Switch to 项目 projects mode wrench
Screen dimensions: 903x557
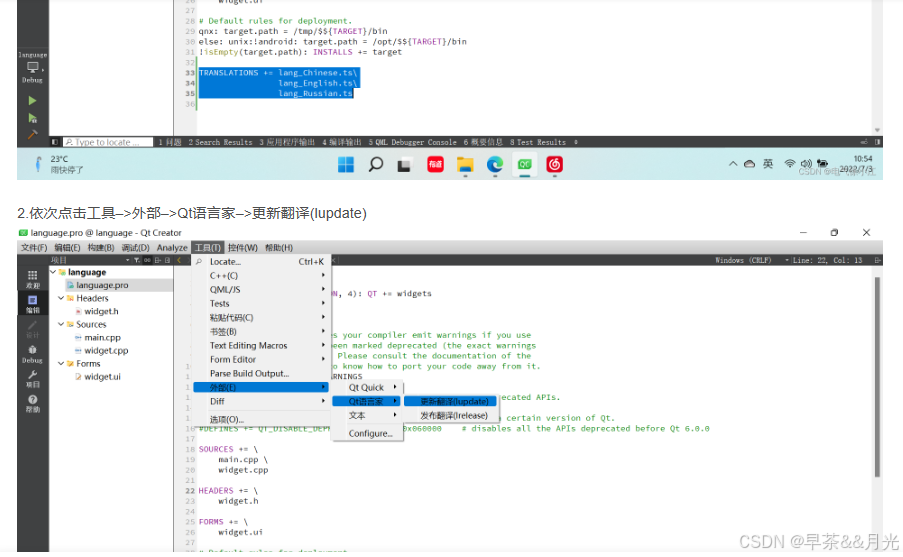[32, 378]
